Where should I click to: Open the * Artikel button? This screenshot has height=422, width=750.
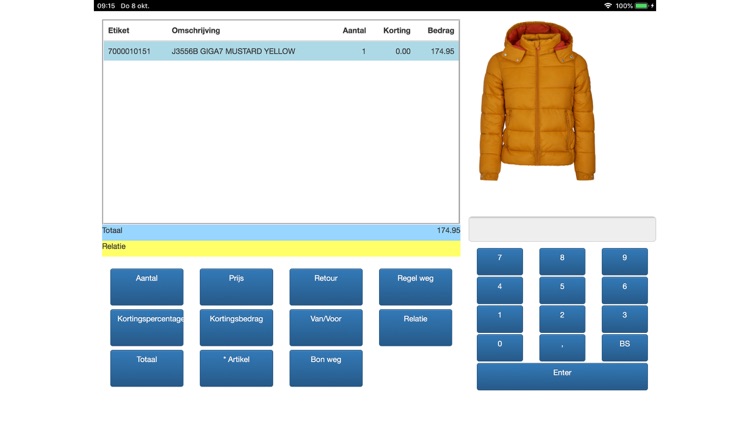point(236,368)
